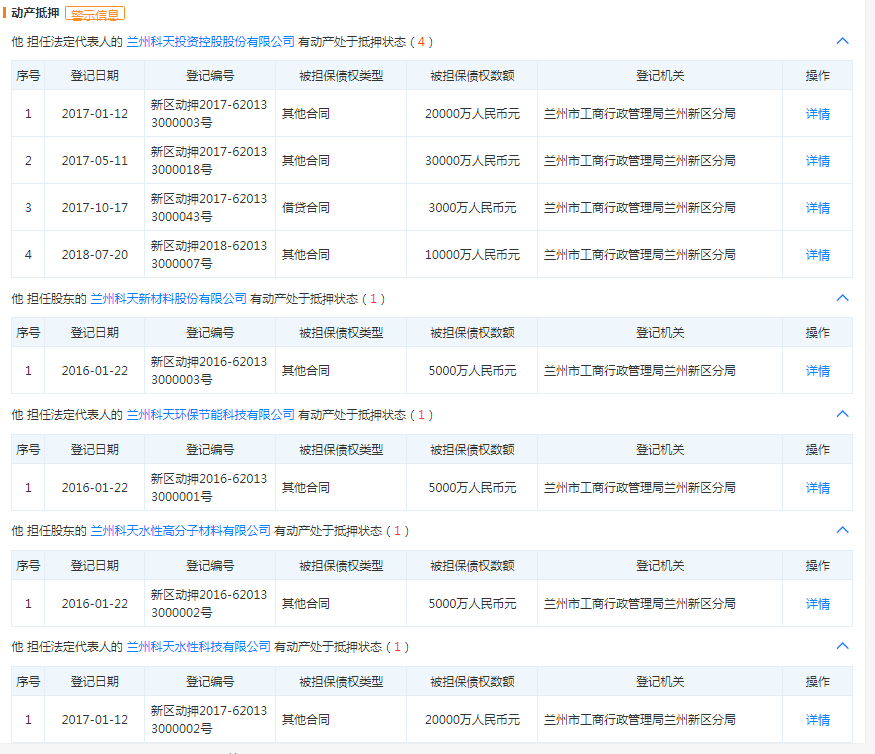Open company link 兰州科天水性高分子材料有限公司

[180, 530]
